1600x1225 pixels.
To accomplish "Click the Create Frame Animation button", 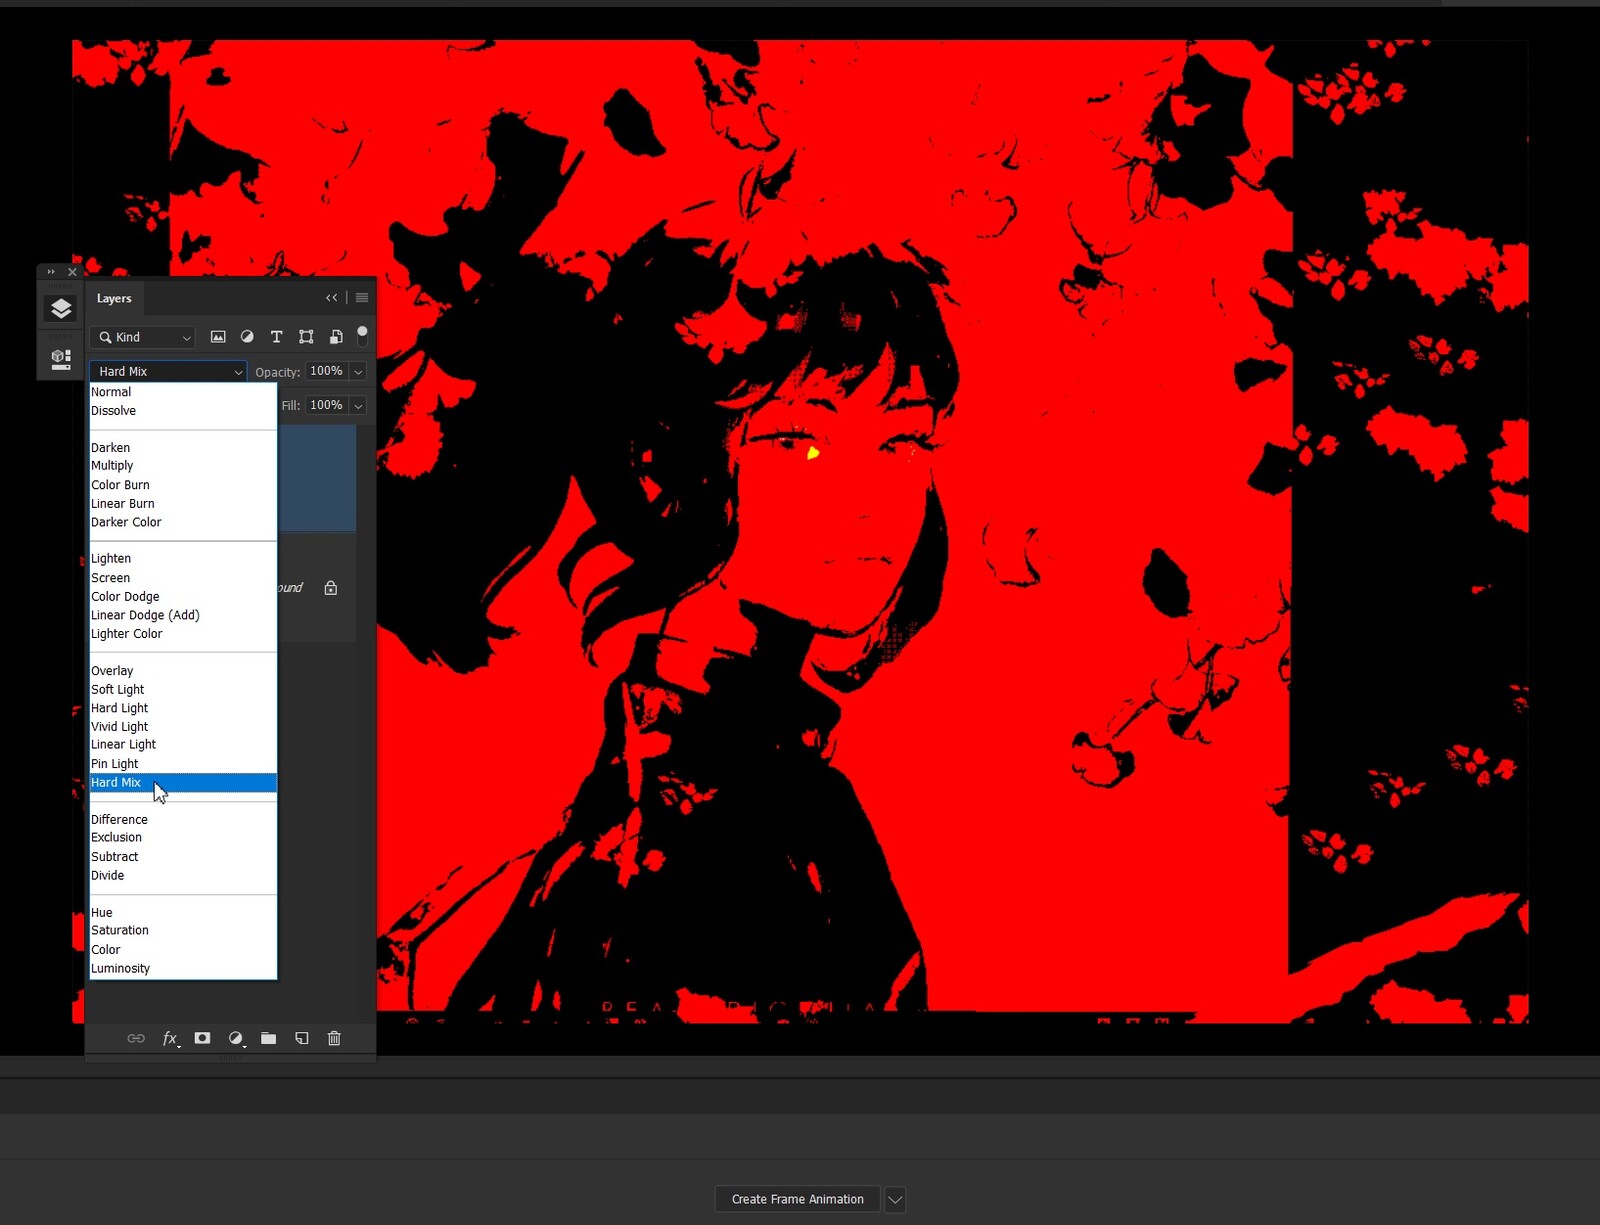I will tap(797, 1199).
